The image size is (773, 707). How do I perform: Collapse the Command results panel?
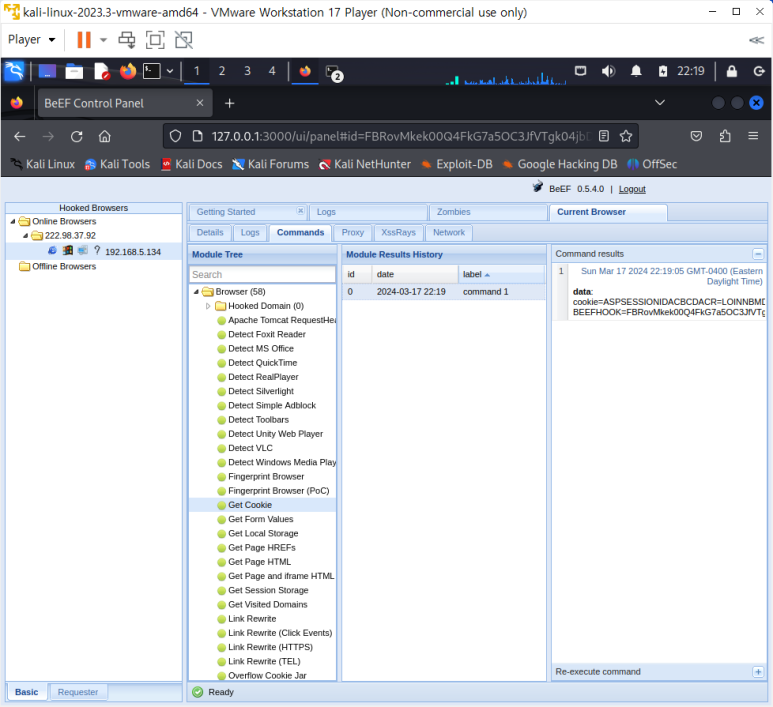758,254
